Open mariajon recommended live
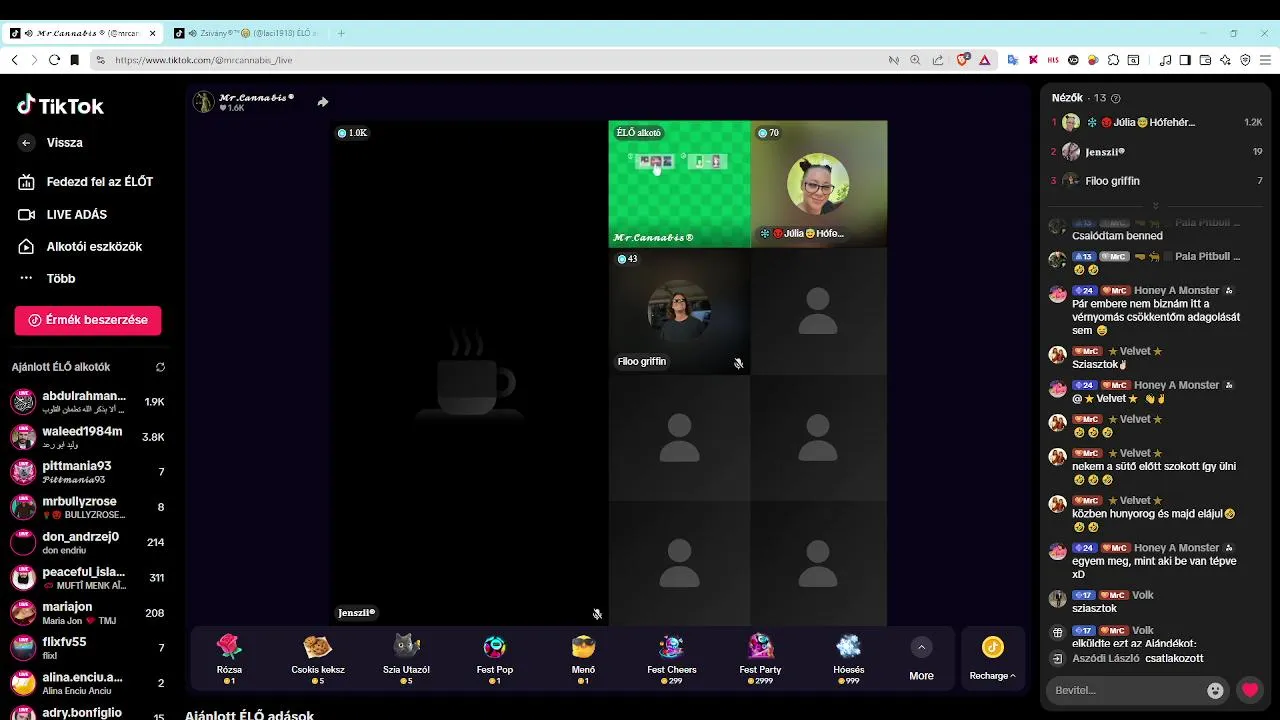 point(88,613)
